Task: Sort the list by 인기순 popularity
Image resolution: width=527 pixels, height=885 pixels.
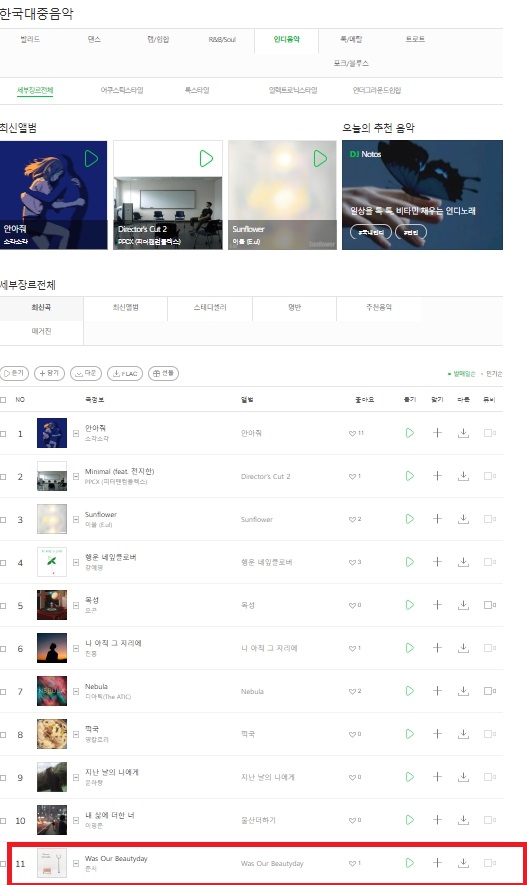Action: pyautogui.click(x=493, y=374)
